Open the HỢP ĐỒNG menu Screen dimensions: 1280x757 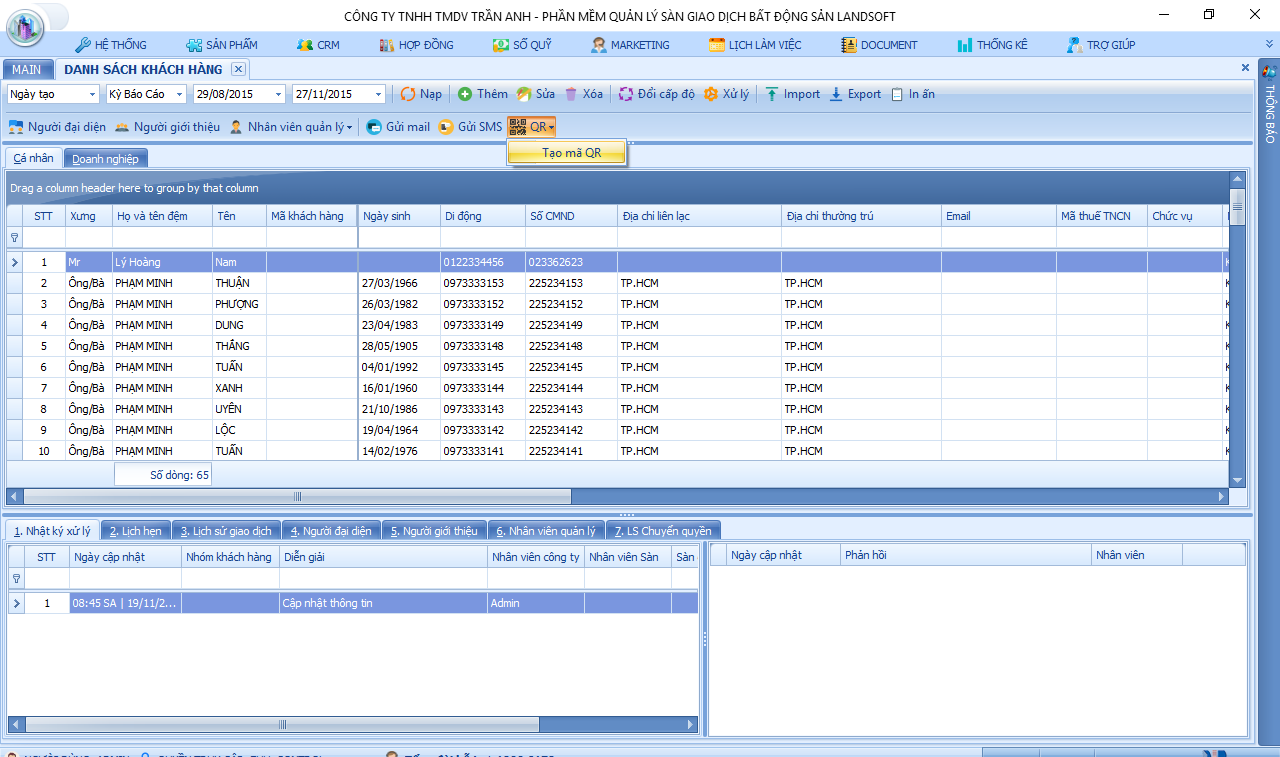pos(417,45)
